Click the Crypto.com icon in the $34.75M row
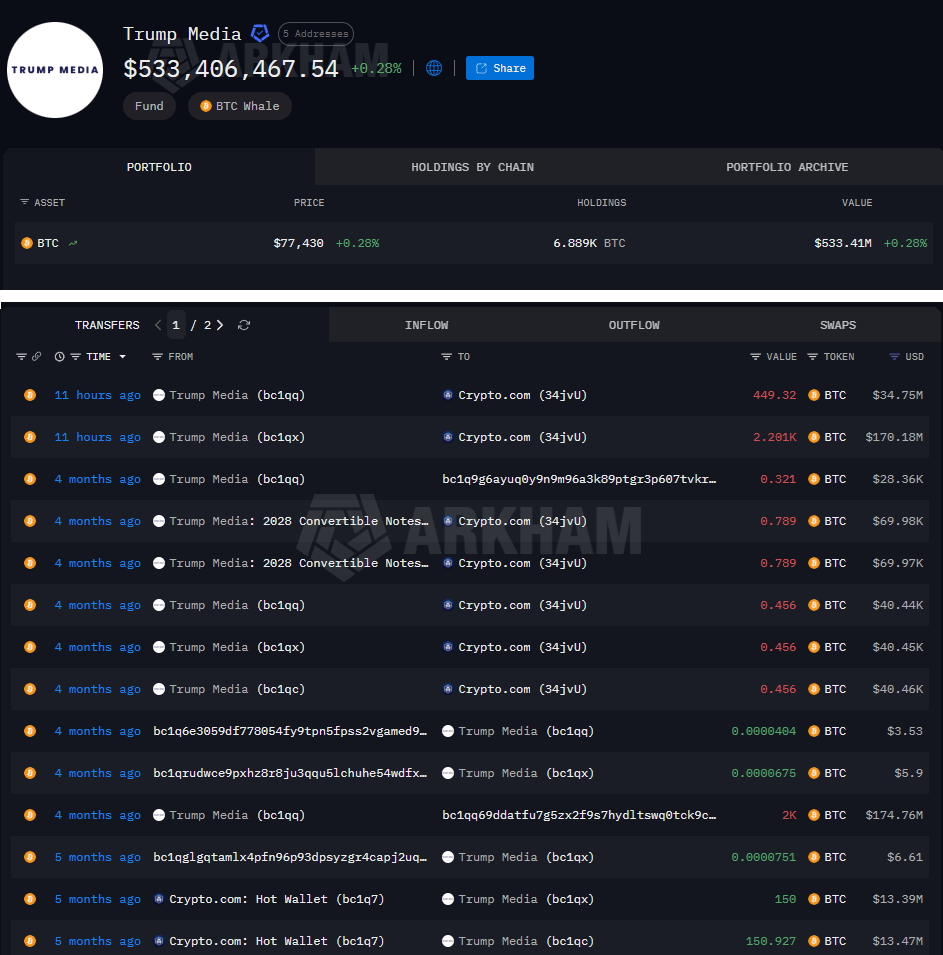Screen dimensions: 943x955 tap(448, 395)
